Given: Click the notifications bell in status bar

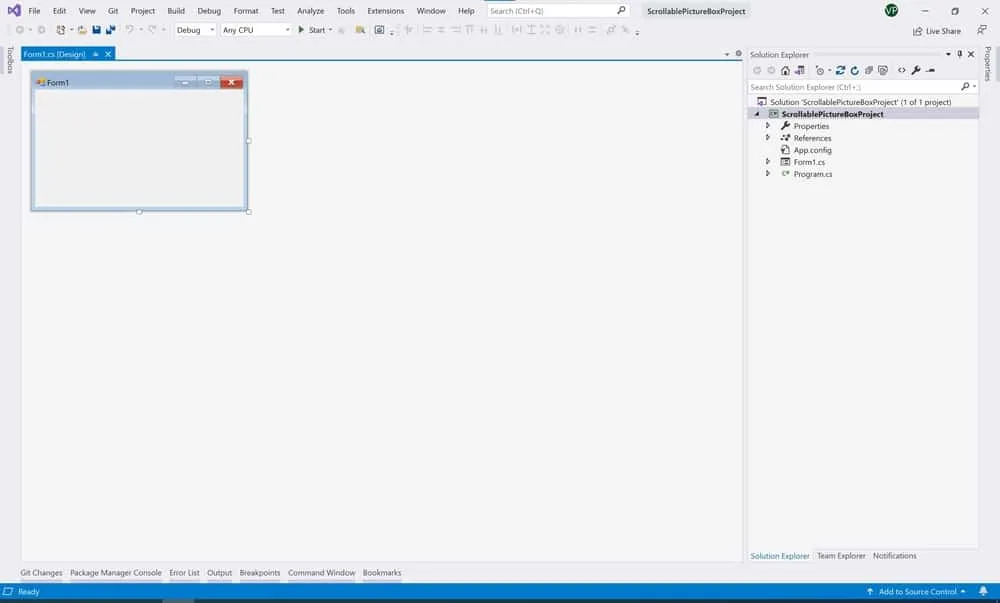Looking at the screenshot, I should pos(983,592).
